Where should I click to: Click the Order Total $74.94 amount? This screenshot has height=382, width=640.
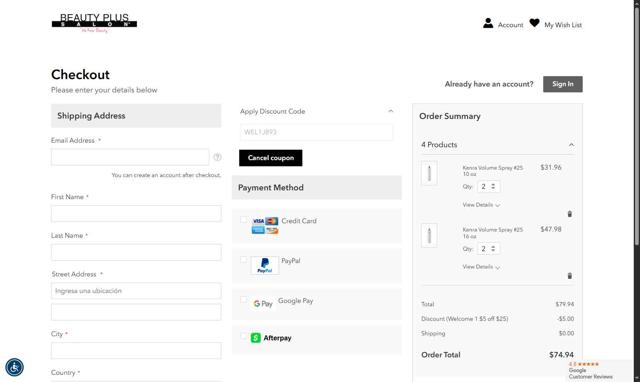coord(561,355)
